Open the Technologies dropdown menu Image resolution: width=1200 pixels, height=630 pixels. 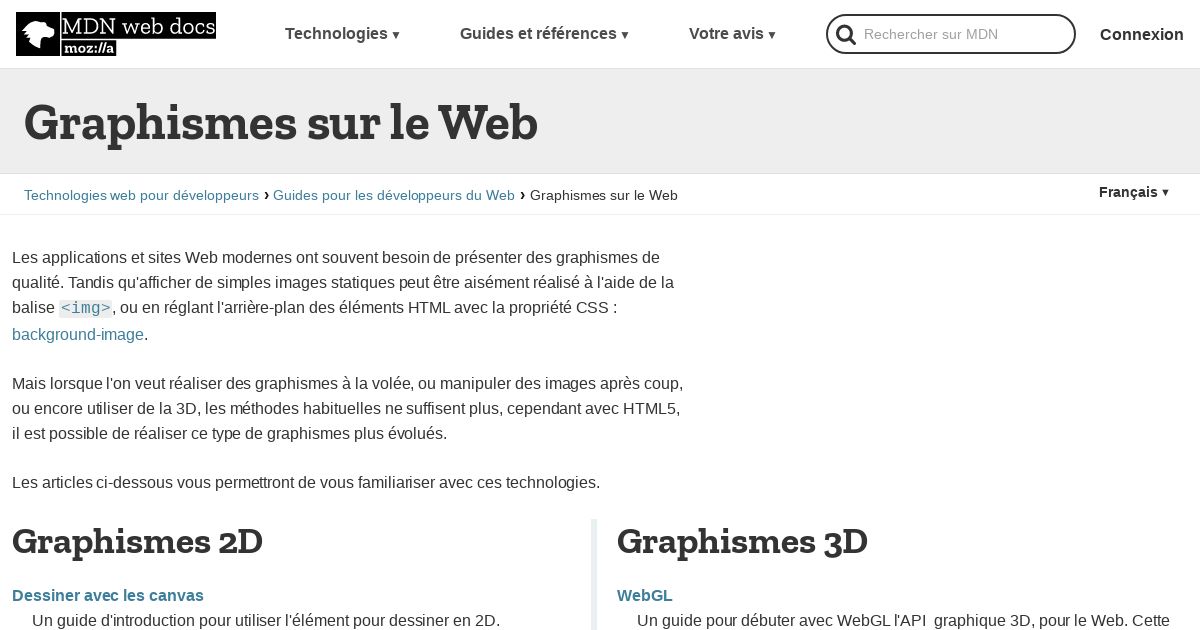(342, 34)
